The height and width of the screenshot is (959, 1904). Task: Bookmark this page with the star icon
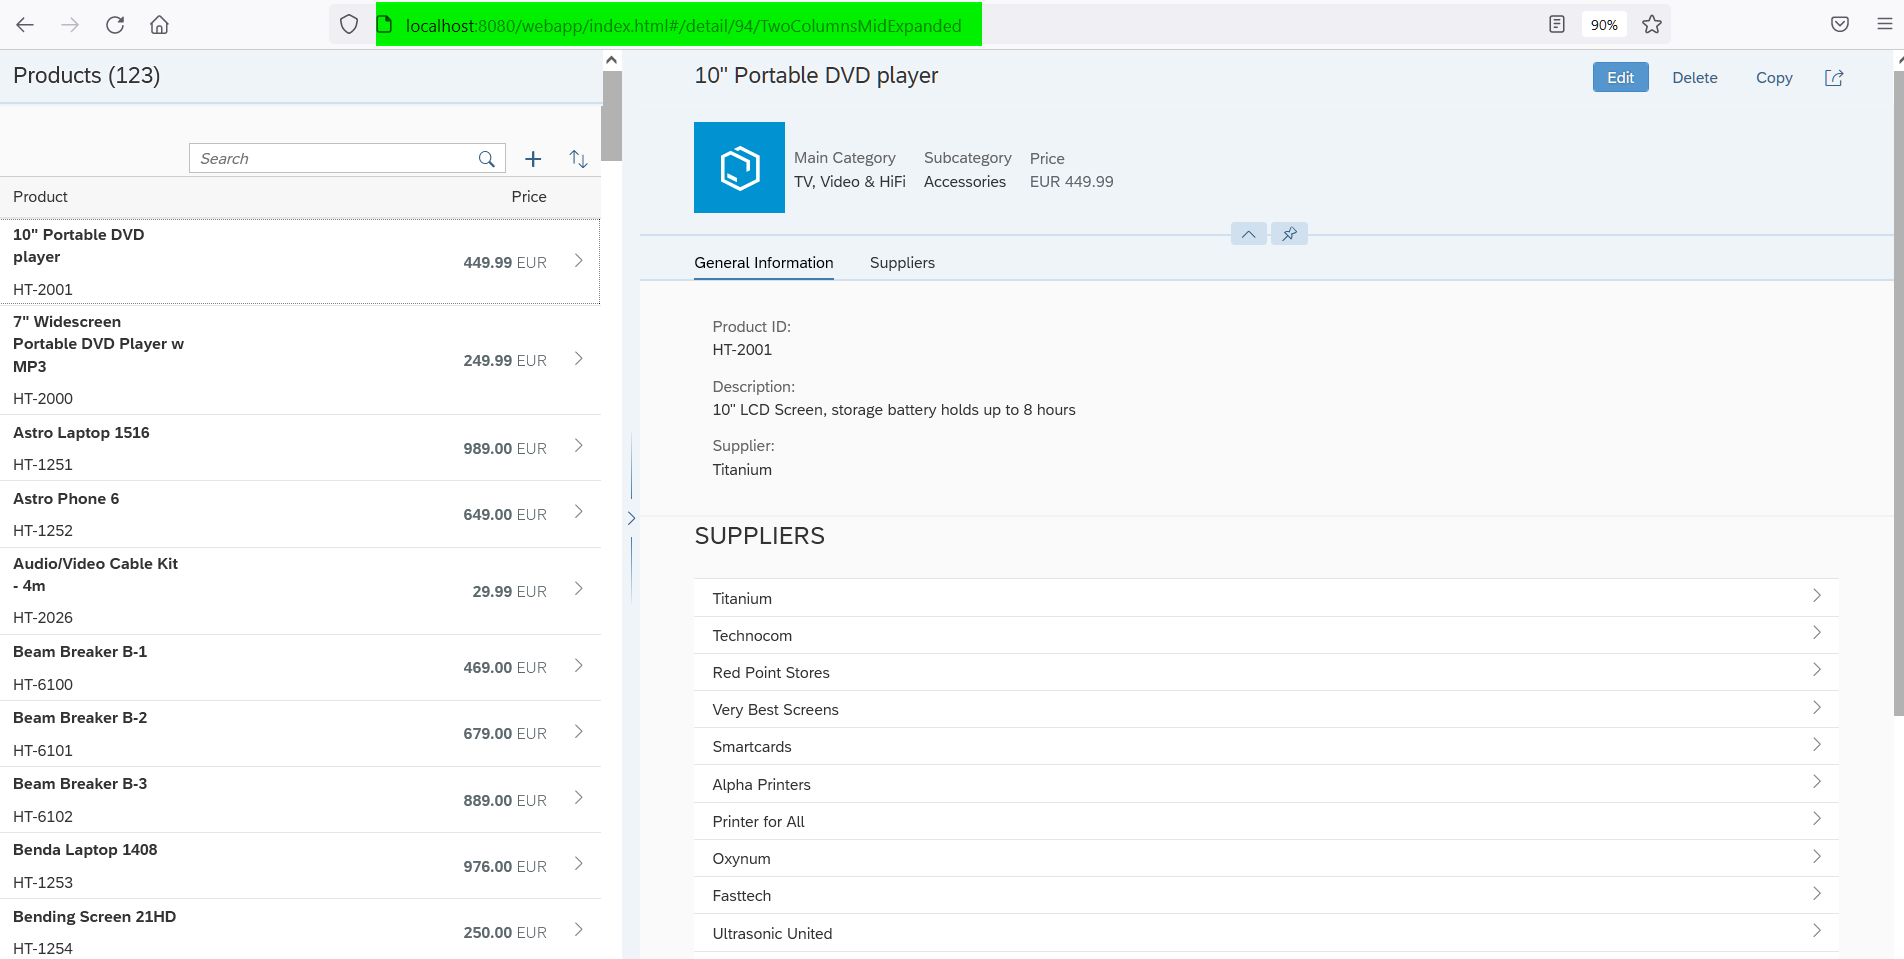tap(1652, 25)
